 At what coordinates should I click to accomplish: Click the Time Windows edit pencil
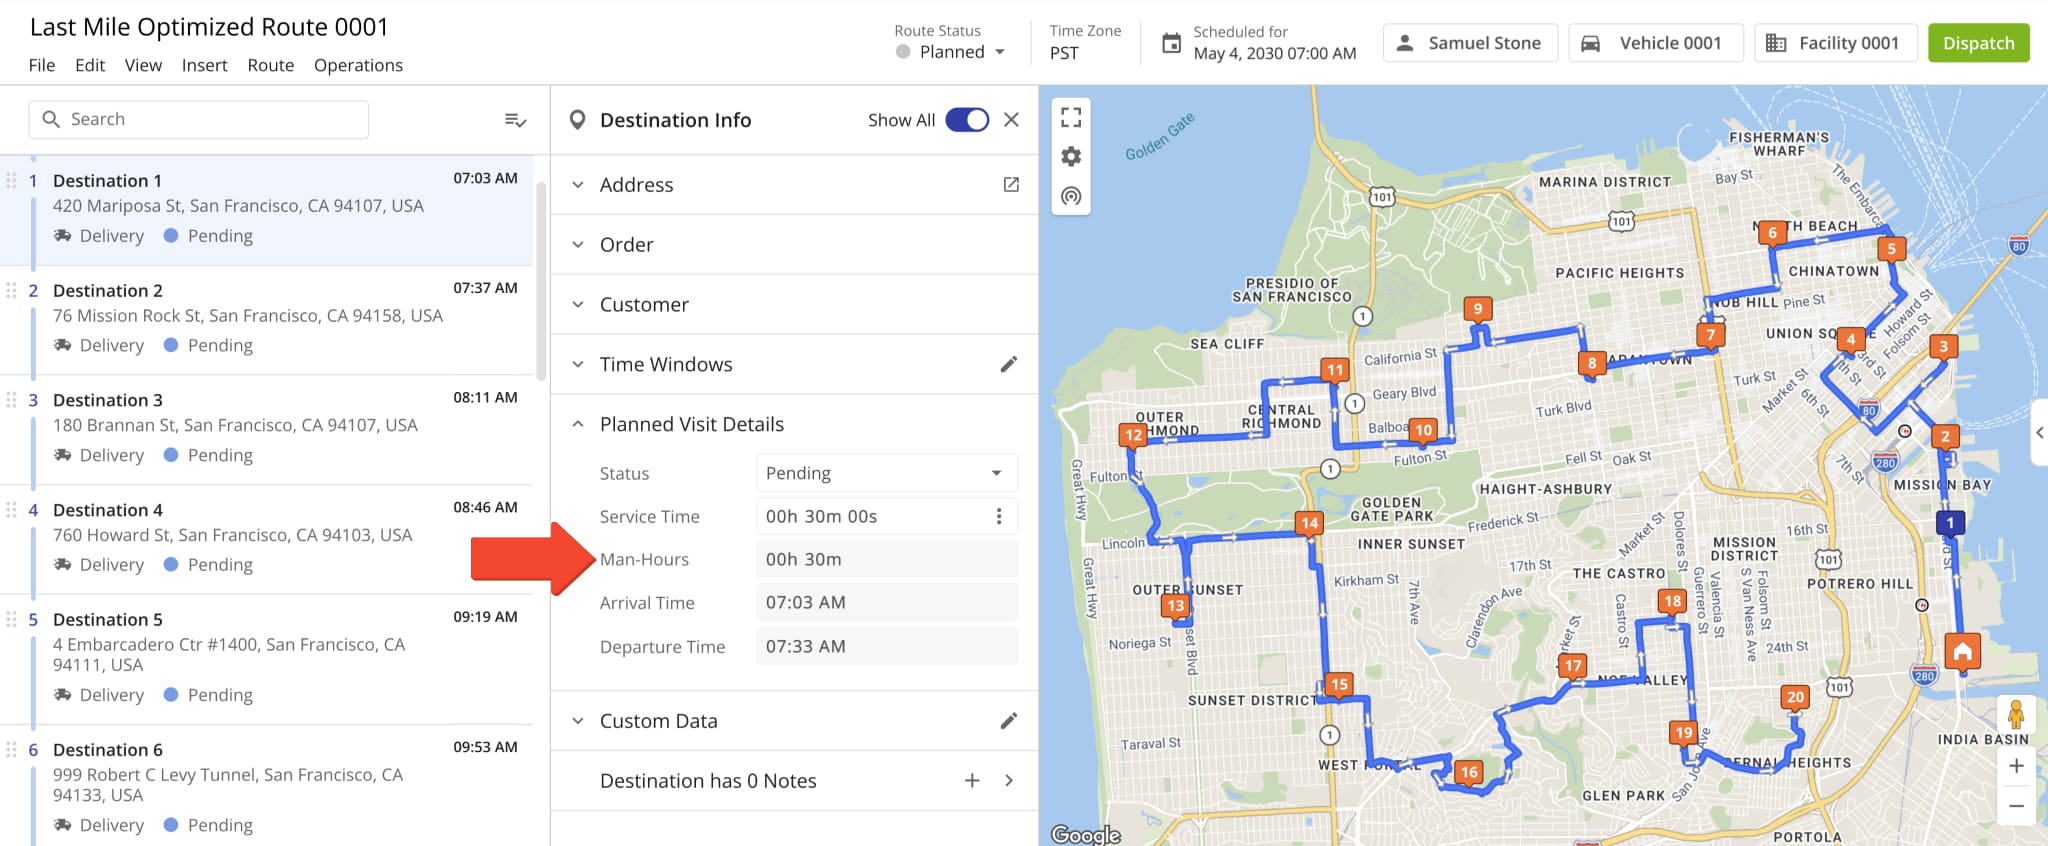[x=1009, y=365]
